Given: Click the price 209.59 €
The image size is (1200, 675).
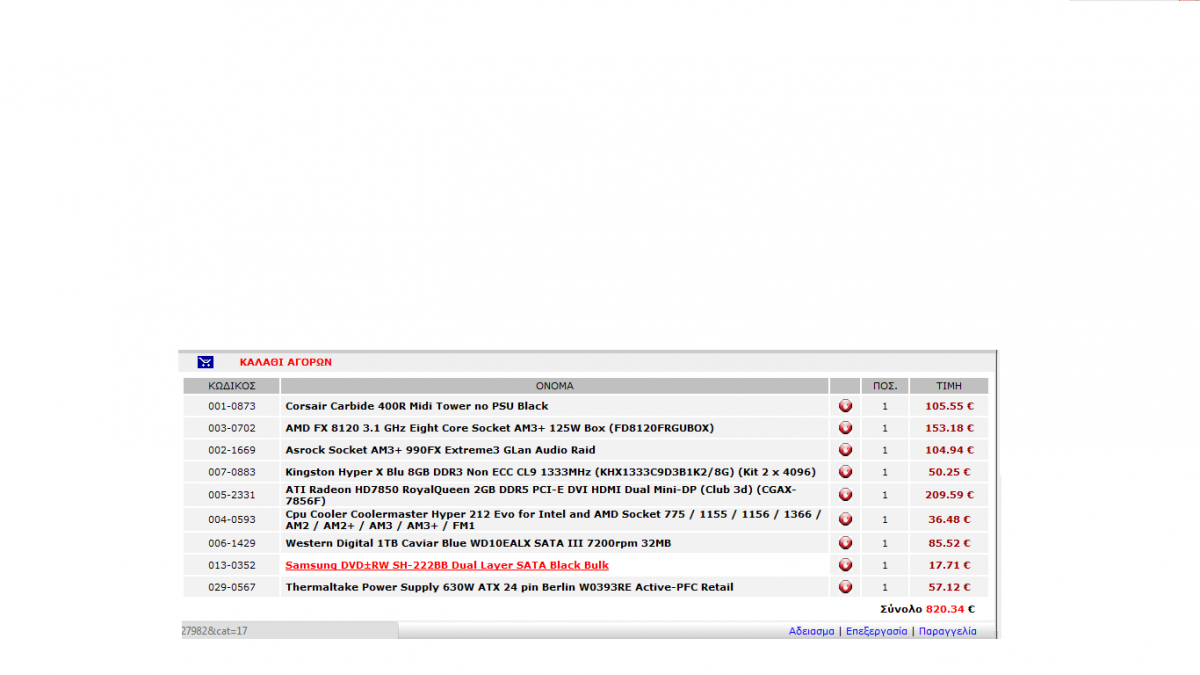Looking at the screenshot, I should point(949,495).
